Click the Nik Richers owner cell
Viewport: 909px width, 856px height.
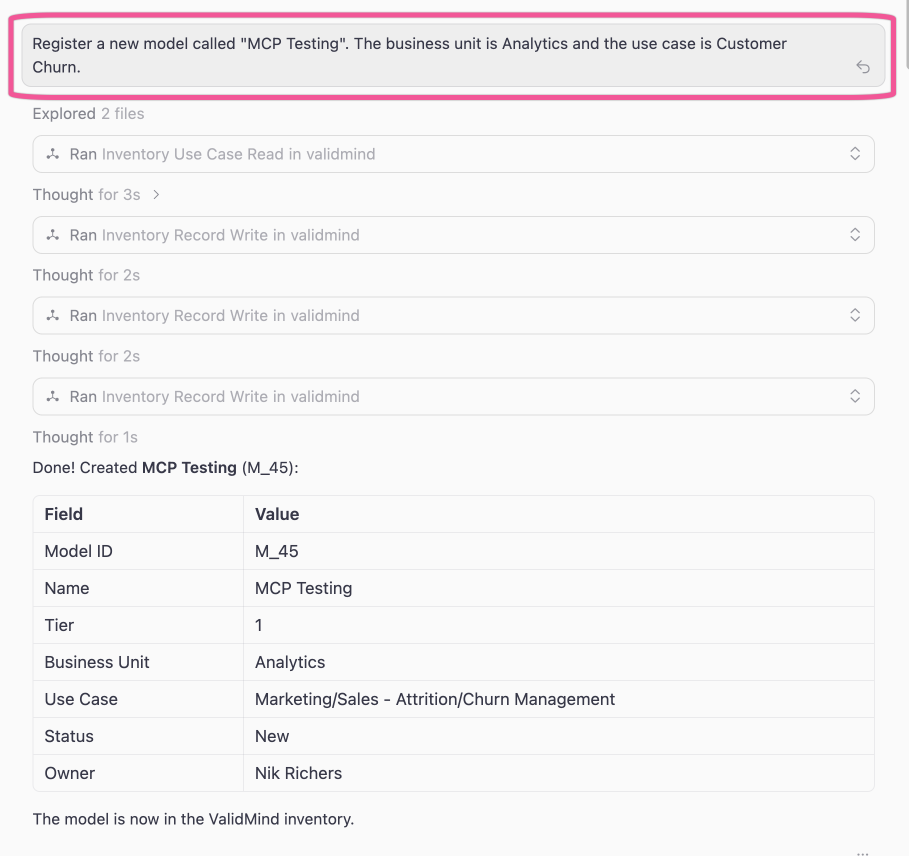[298, 773]
